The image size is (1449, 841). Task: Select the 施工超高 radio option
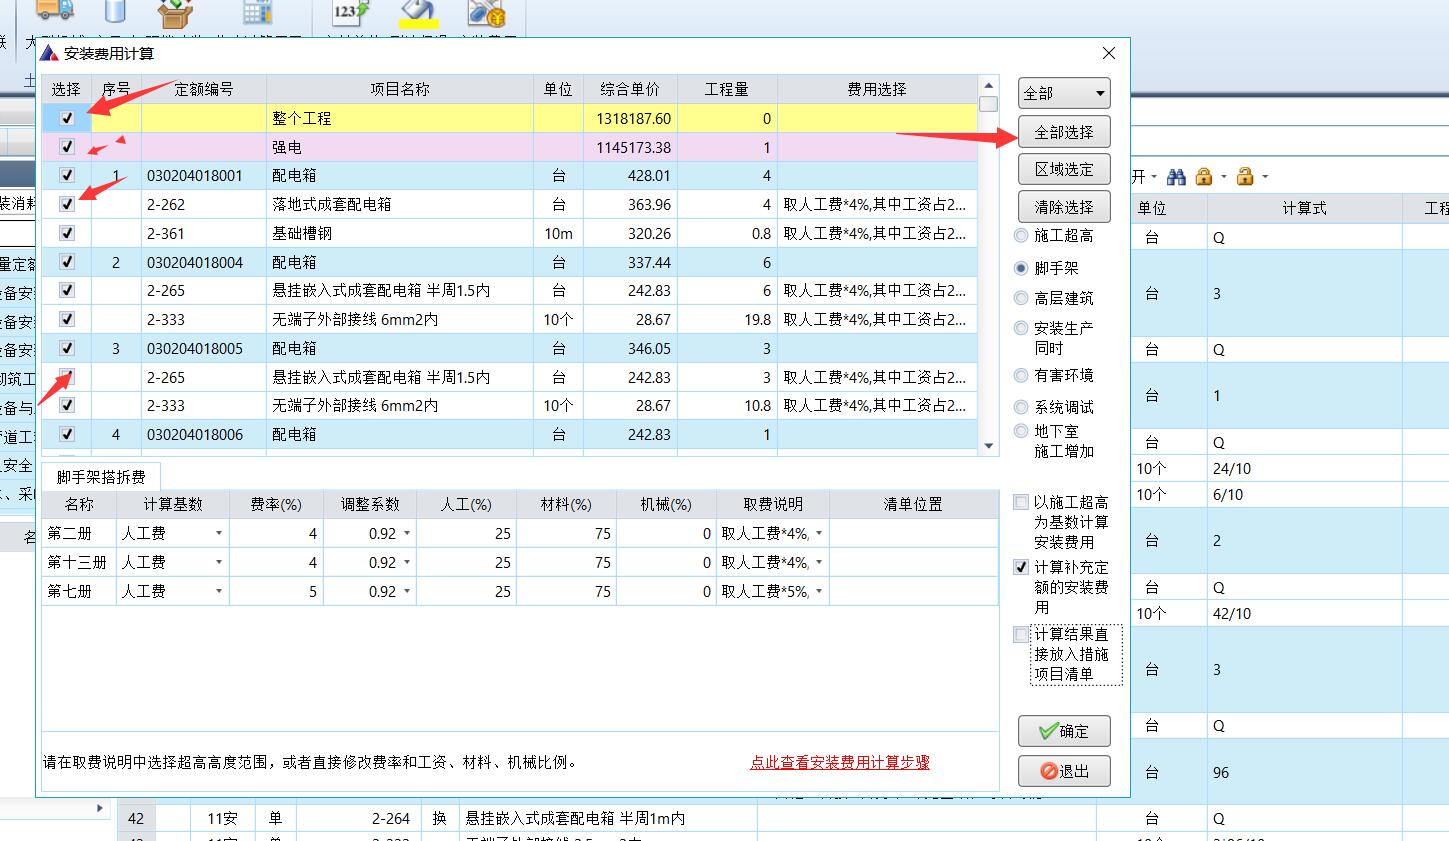pyautogui.click(x=1021, y=236)
